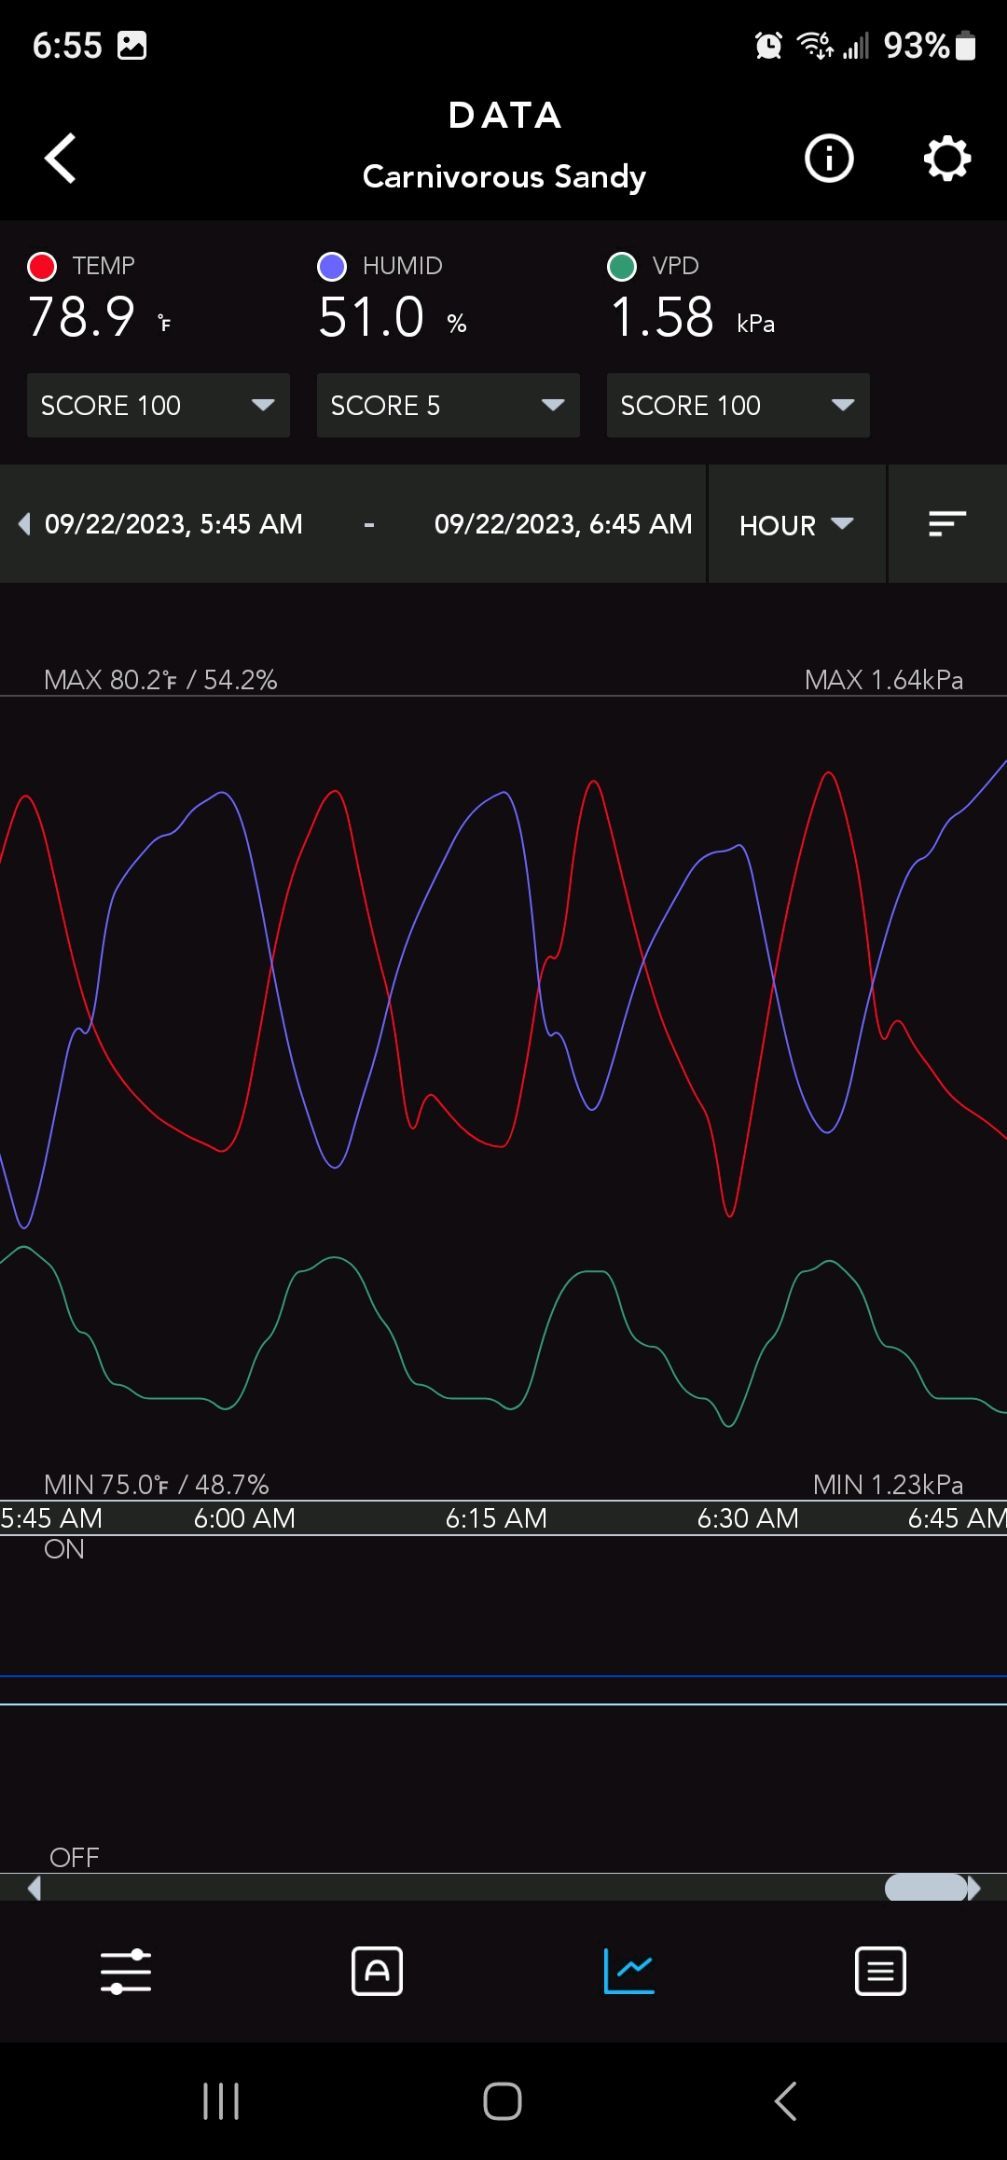Screen dimensions: 1007x2160
Task: Tap Android system back button
Action: coord(786,2101)
